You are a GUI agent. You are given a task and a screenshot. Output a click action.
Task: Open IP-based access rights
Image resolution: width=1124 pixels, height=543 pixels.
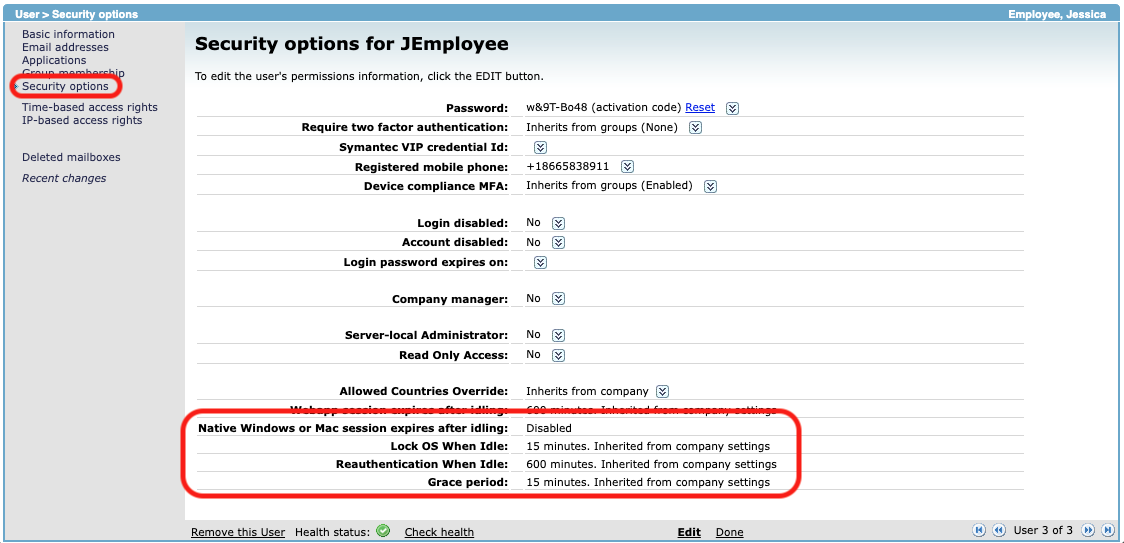click(x=82, y=121)
